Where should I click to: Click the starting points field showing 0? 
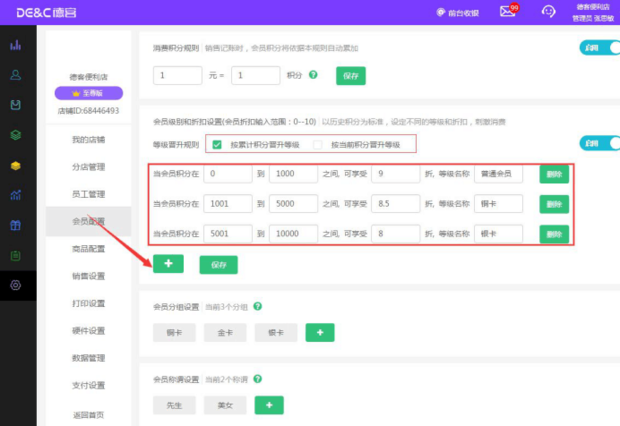(228, 174)
